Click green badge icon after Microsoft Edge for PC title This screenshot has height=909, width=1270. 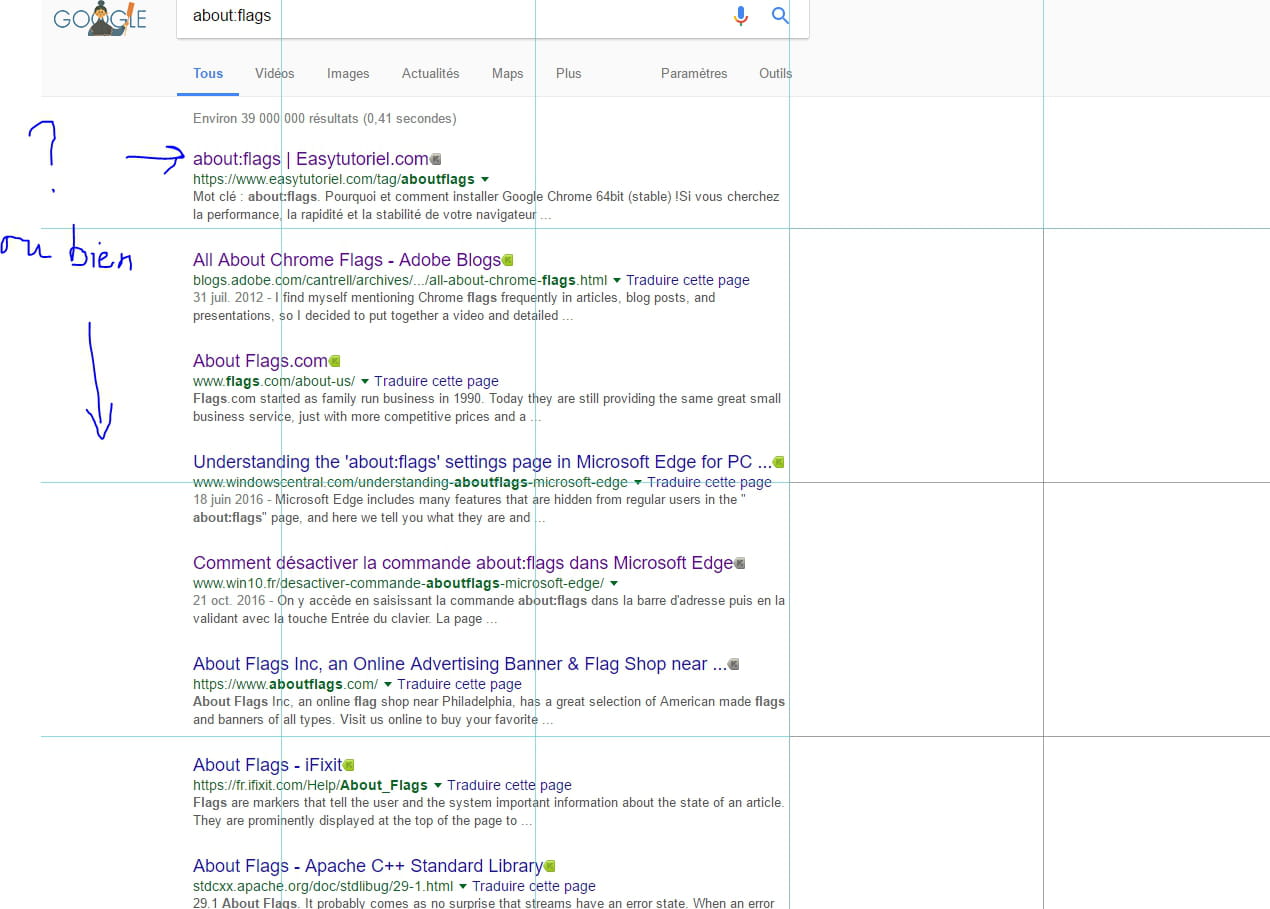pyautogui.click(x=779, y=462)
